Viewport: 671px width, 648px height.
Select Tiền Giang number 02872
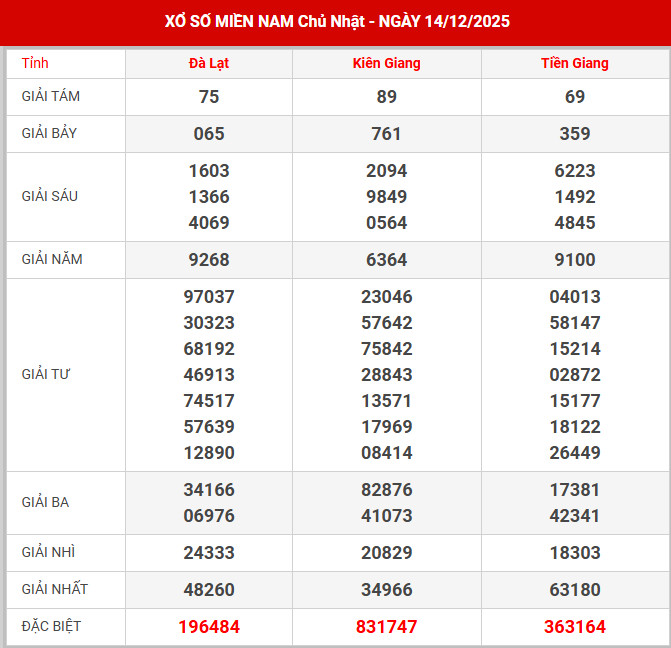pos(575,375)
